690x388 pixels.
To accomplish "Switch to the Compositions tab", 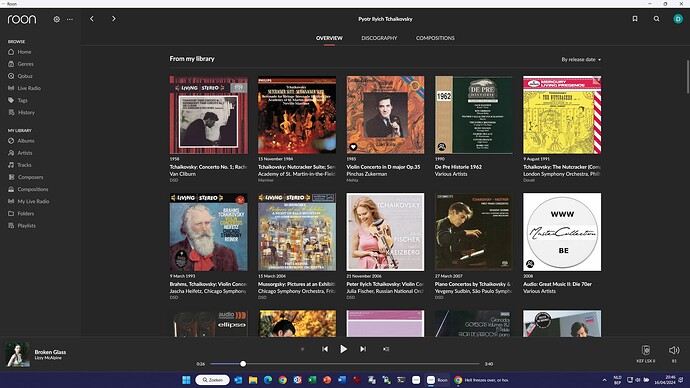I will coord(435,38).
